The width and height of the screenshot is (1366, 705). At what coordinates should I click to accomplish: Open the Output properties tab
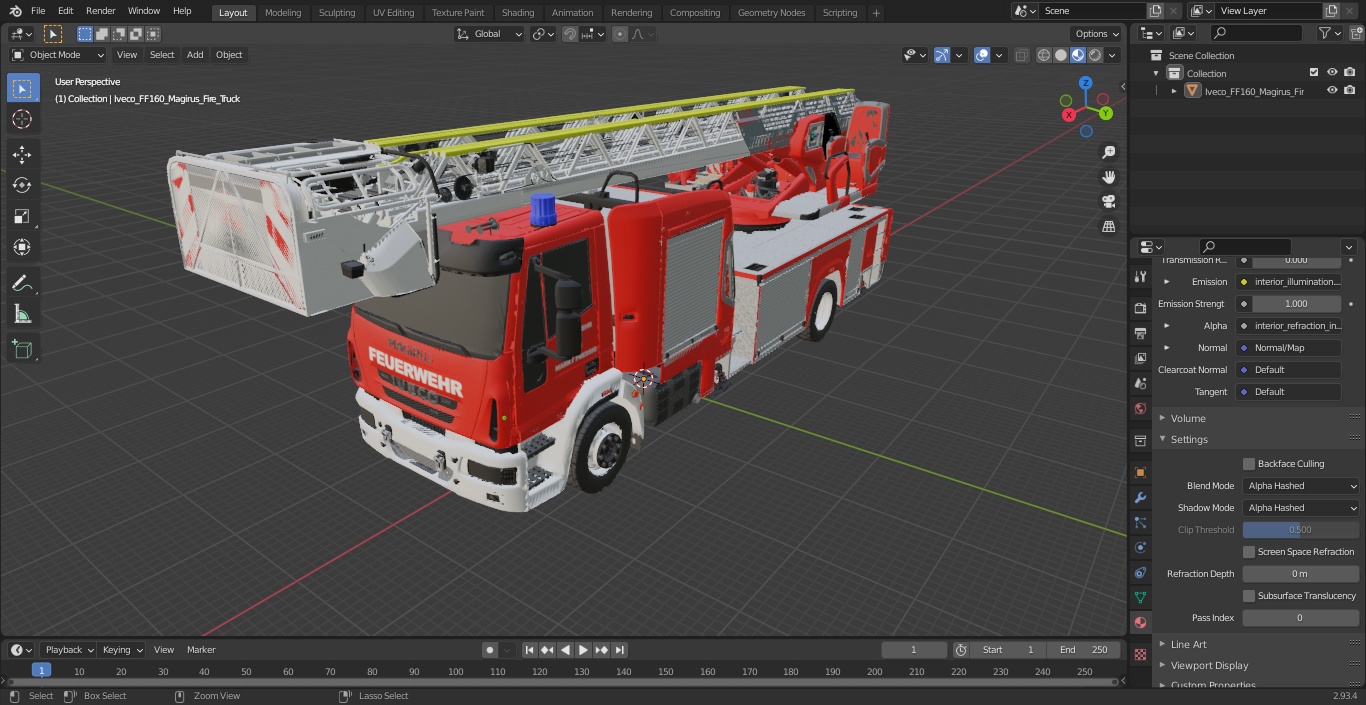tap(1140, 333)
